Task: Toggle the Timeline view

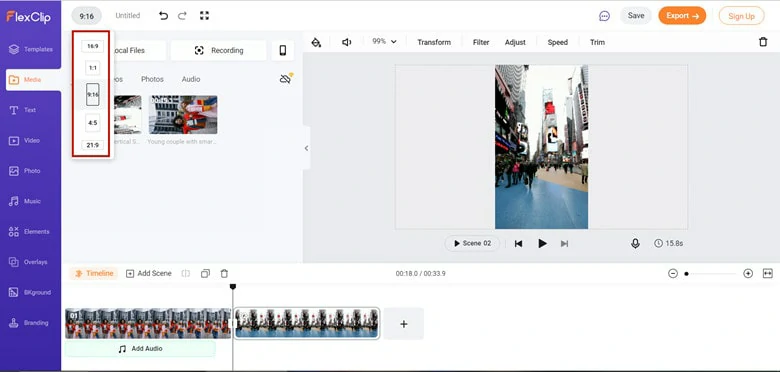Action: (94, 274)
